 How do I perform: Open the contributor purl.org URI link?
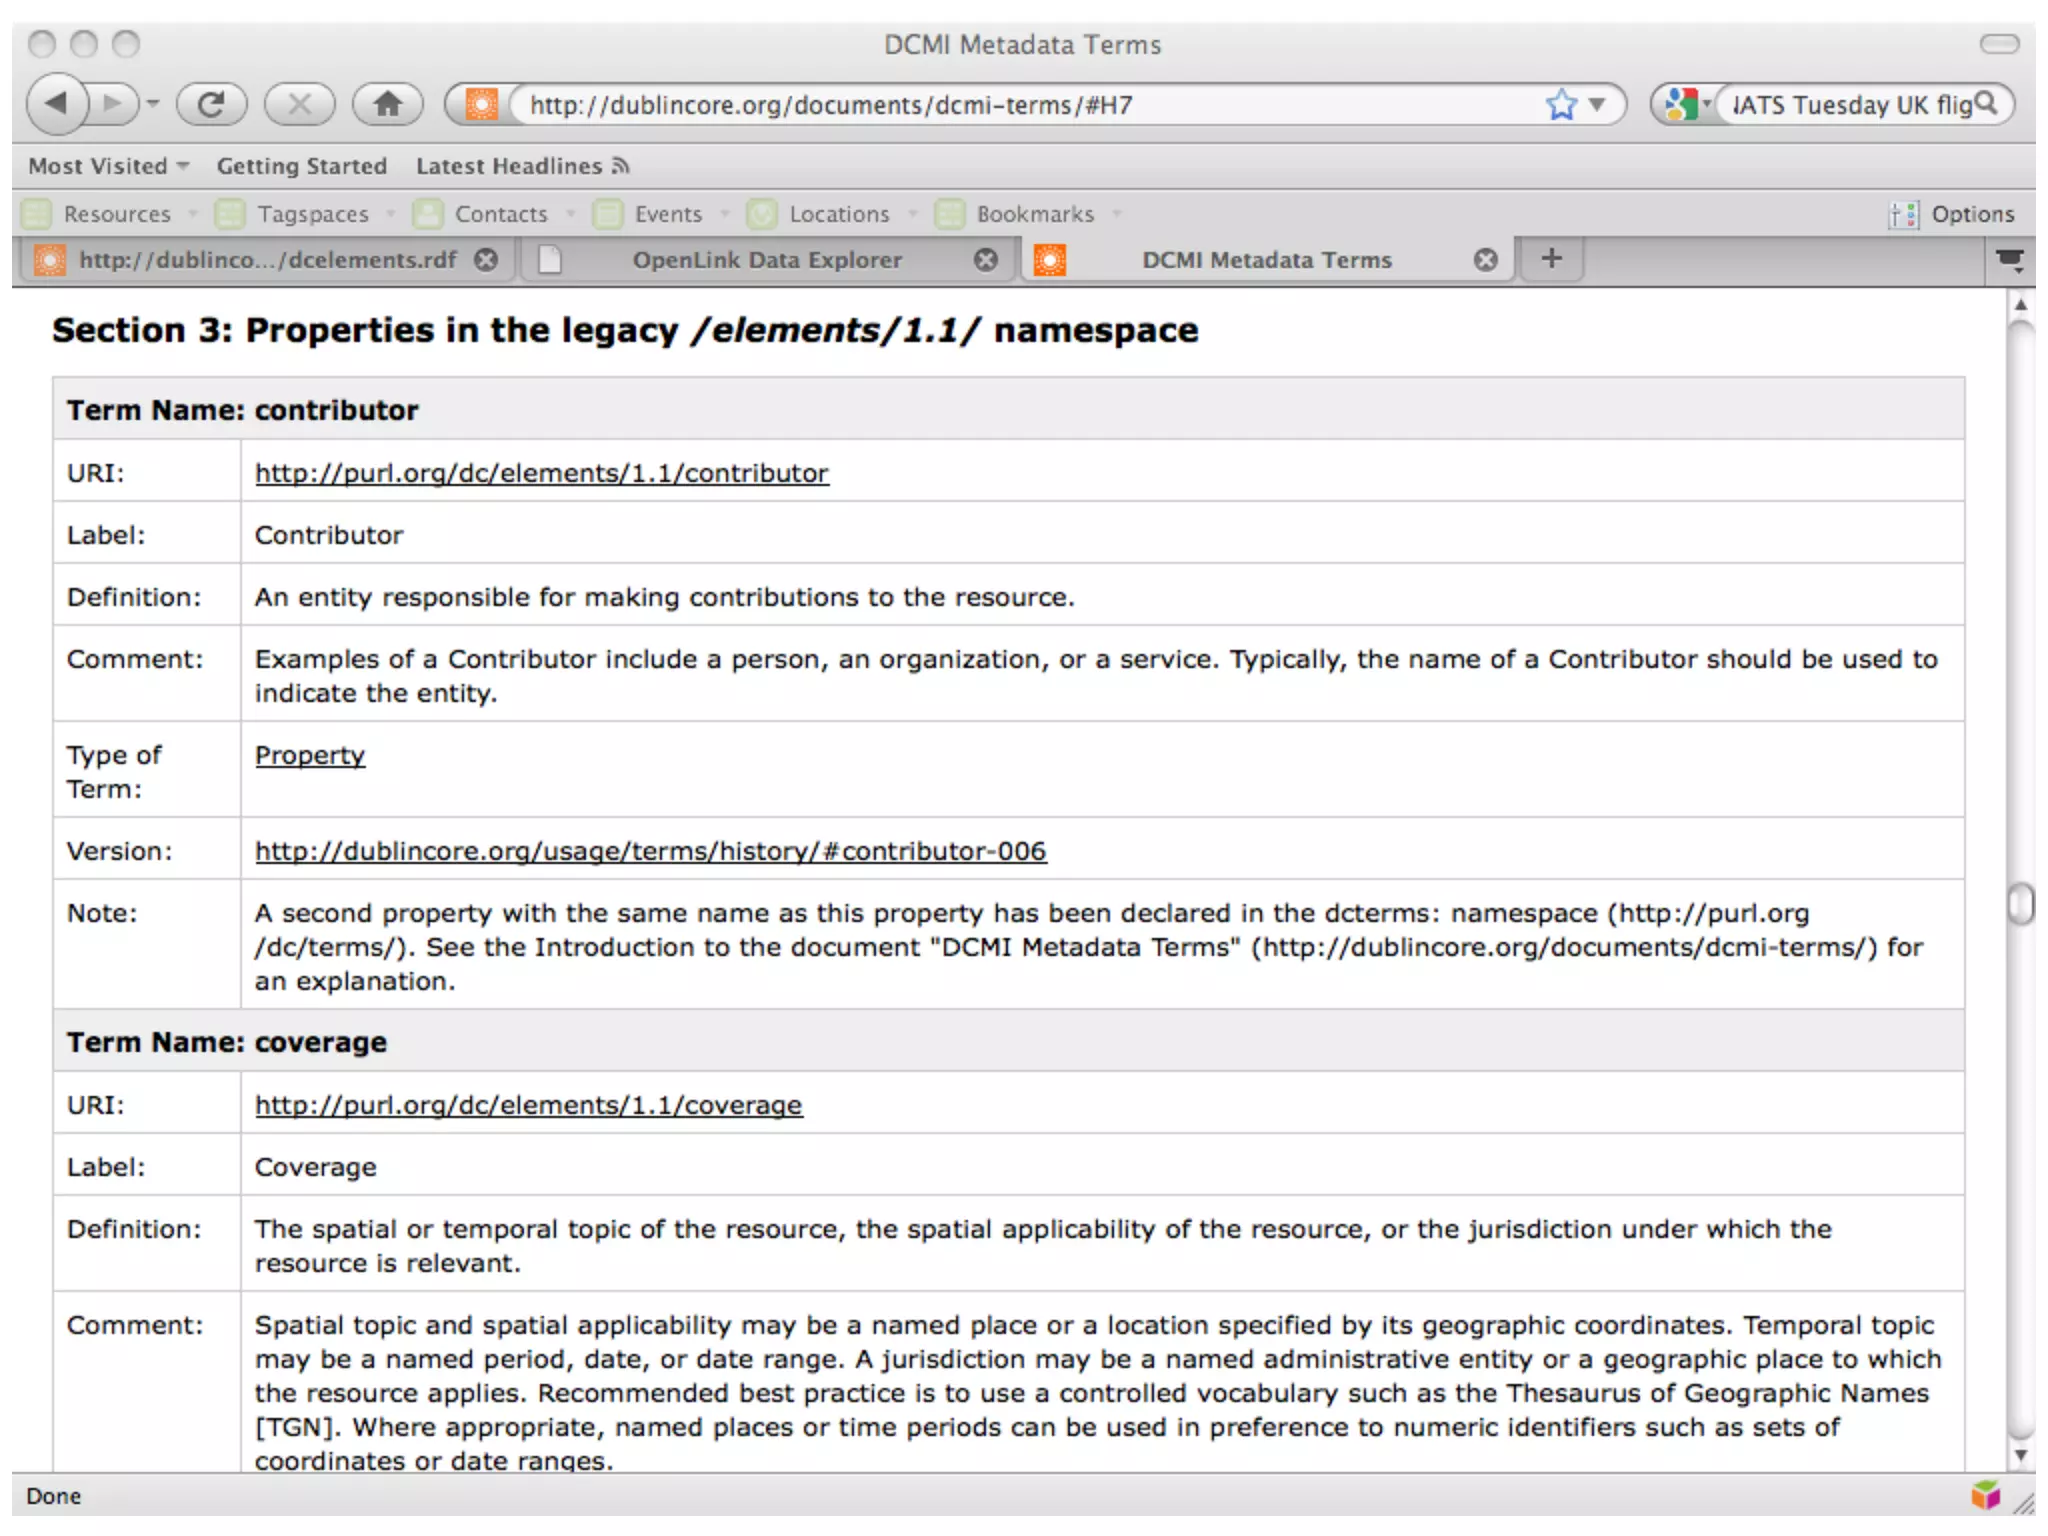541,473
